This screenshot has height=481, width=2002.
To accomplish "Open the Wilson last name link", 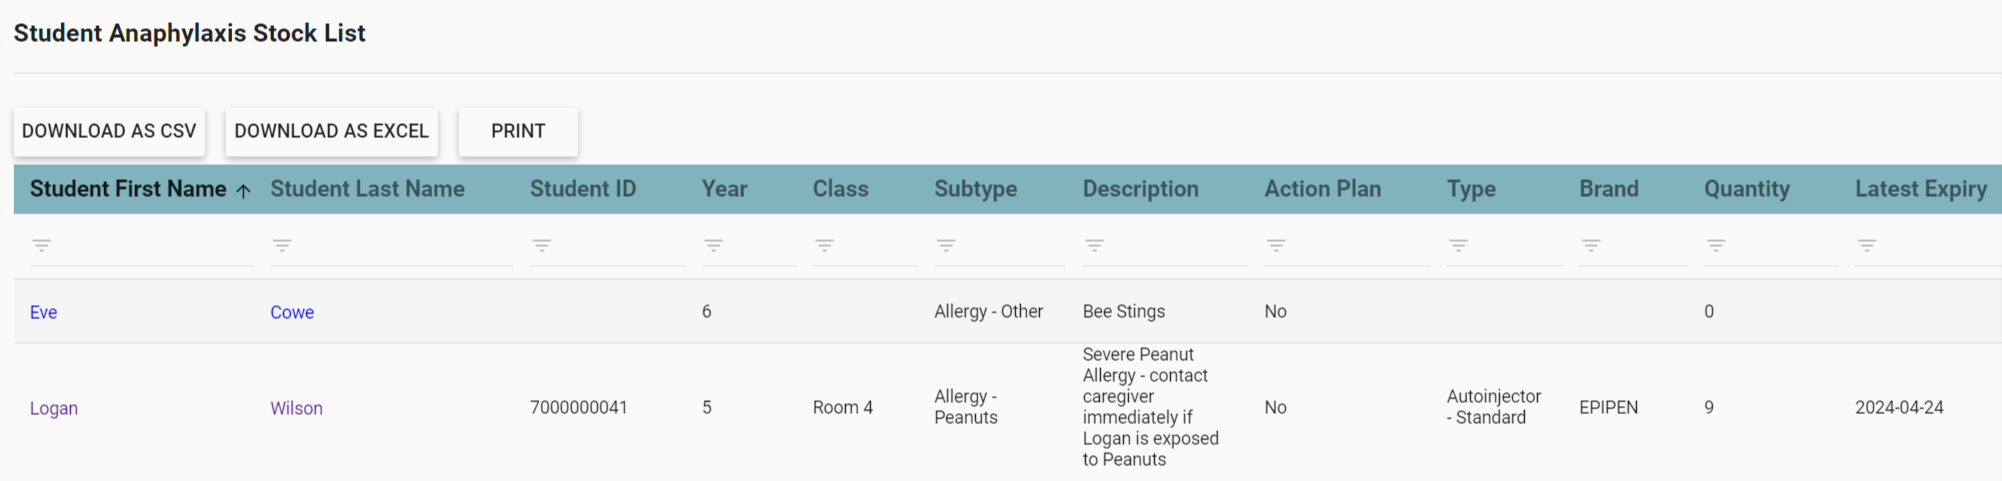I will [296, 408].
